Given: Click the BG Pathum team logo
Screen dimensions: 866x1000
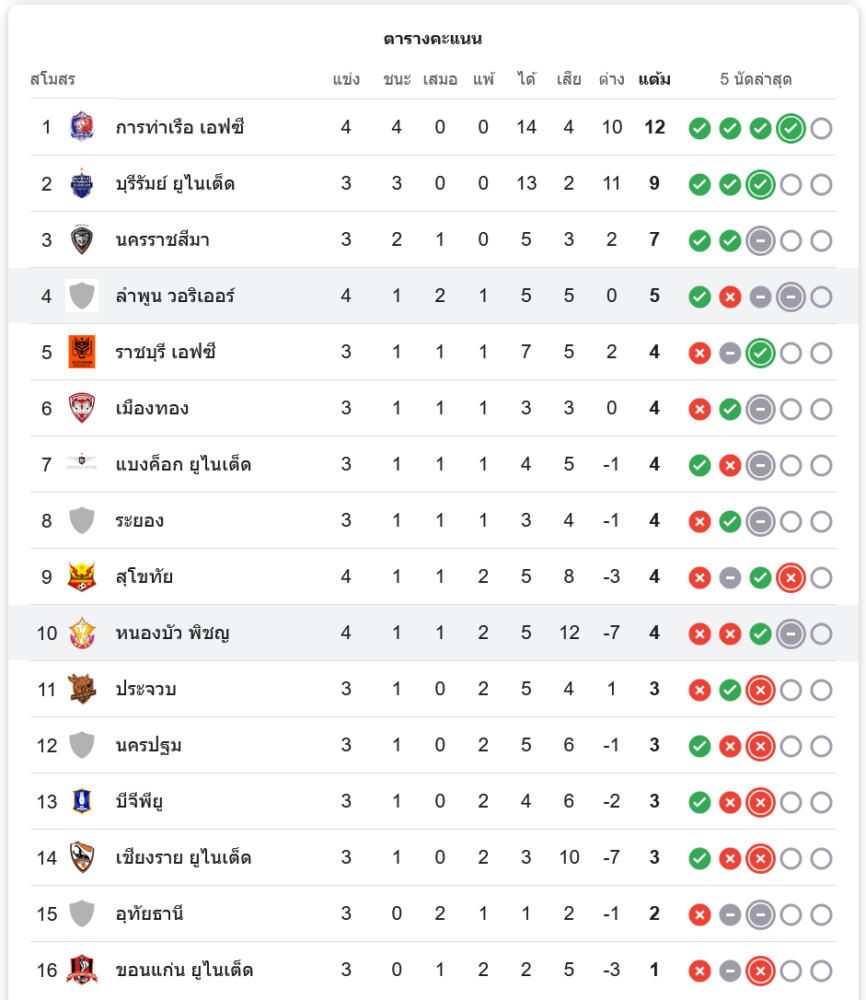Looking at the screenshot, I should 81,801.
